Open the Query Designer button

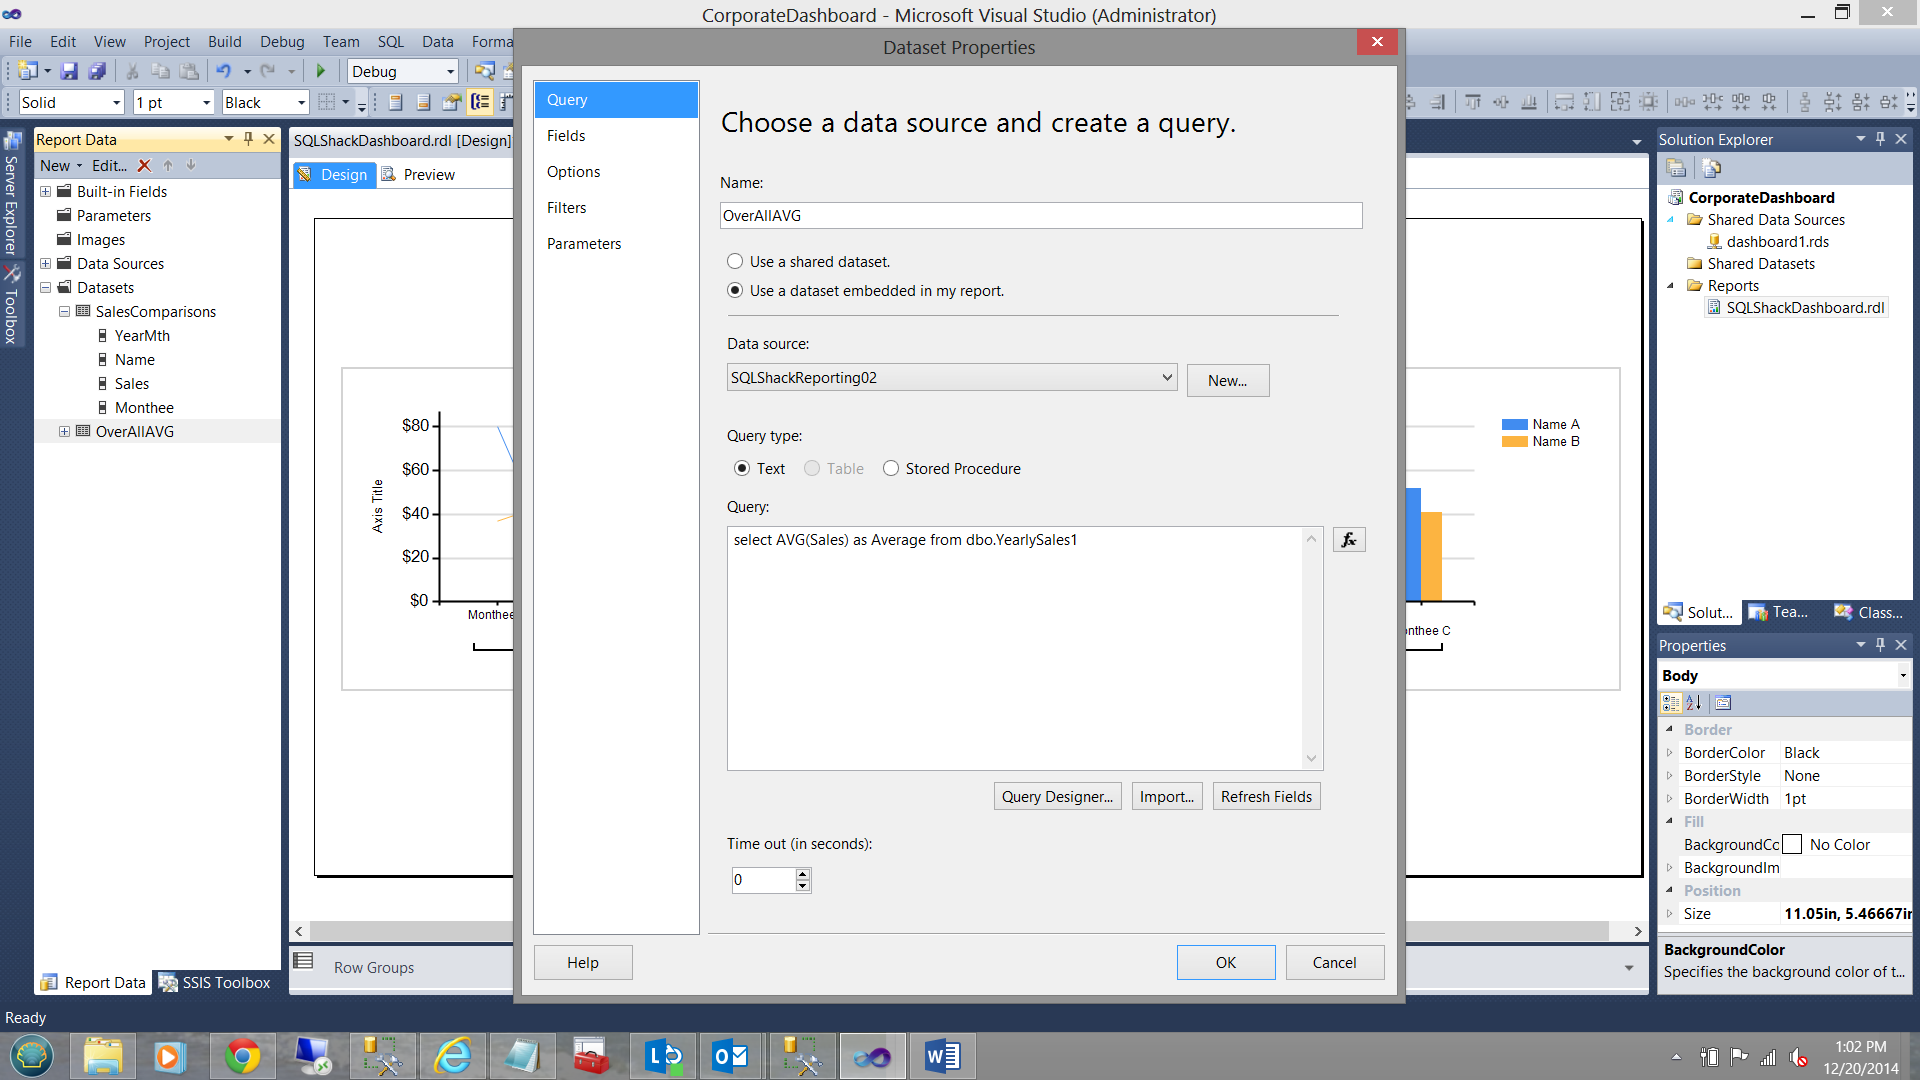coord(1057,796)
